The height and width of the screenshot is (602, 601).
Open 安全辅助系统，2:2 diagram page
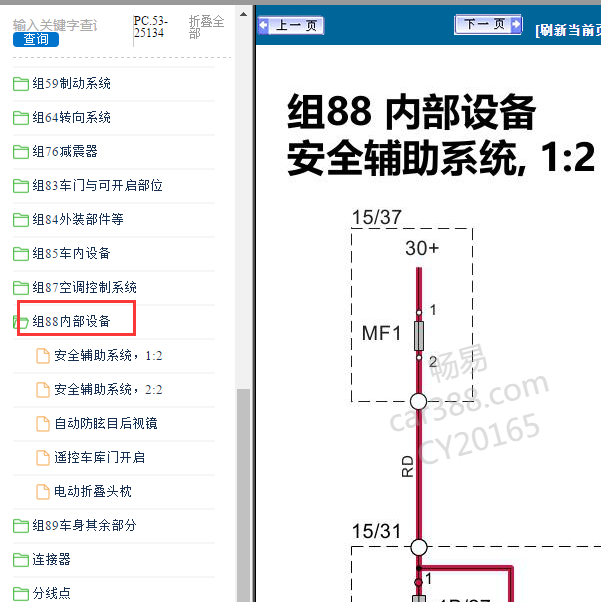108,389
